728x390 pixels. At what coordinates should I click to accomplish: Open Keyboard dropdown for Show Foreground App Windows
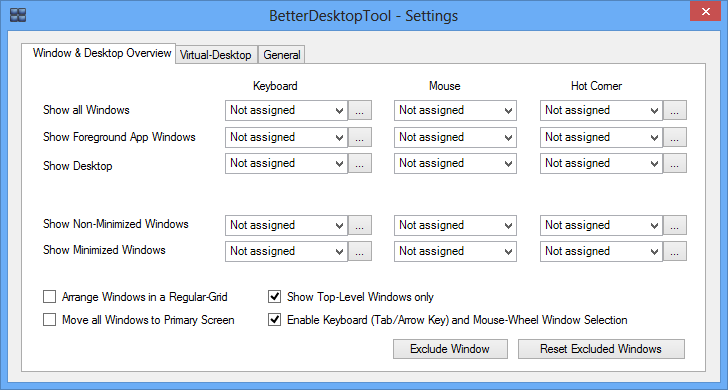pos(286,137)
